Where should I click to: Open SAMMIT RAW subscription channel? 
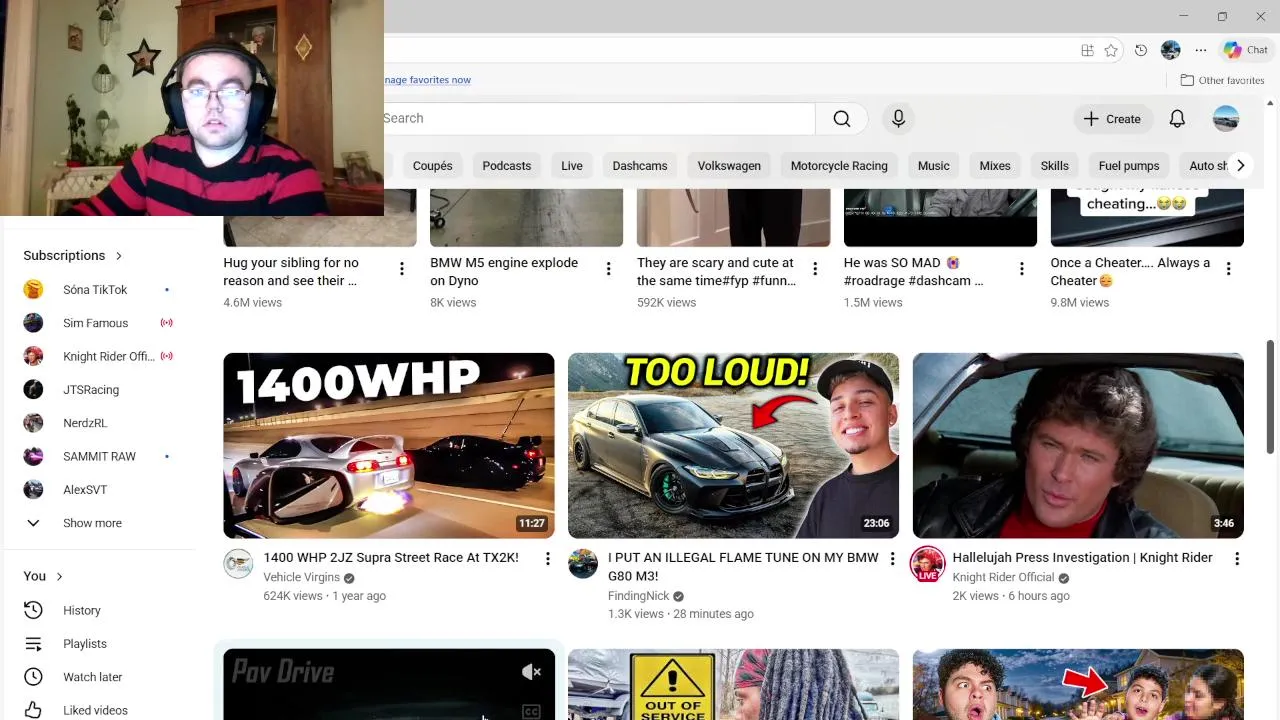click(99, 457)
